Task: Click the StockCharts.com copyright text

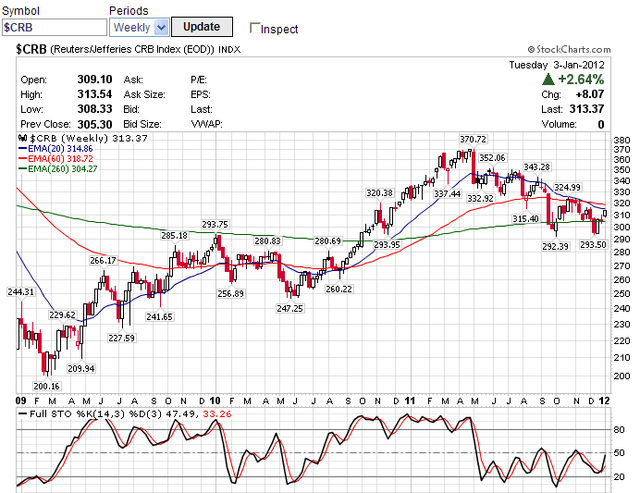Action: pos(569,49)
